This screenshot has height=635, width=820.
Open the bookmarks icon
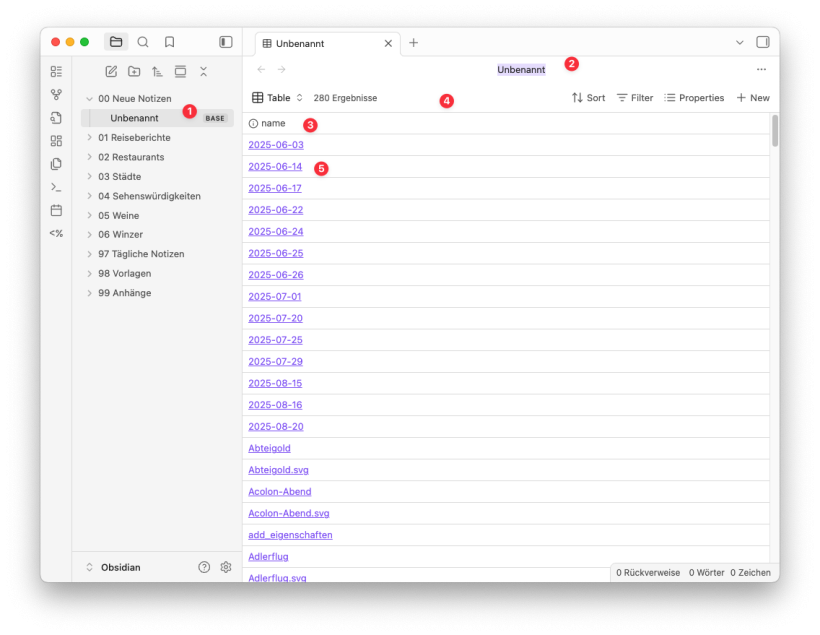tap(169, 42)
